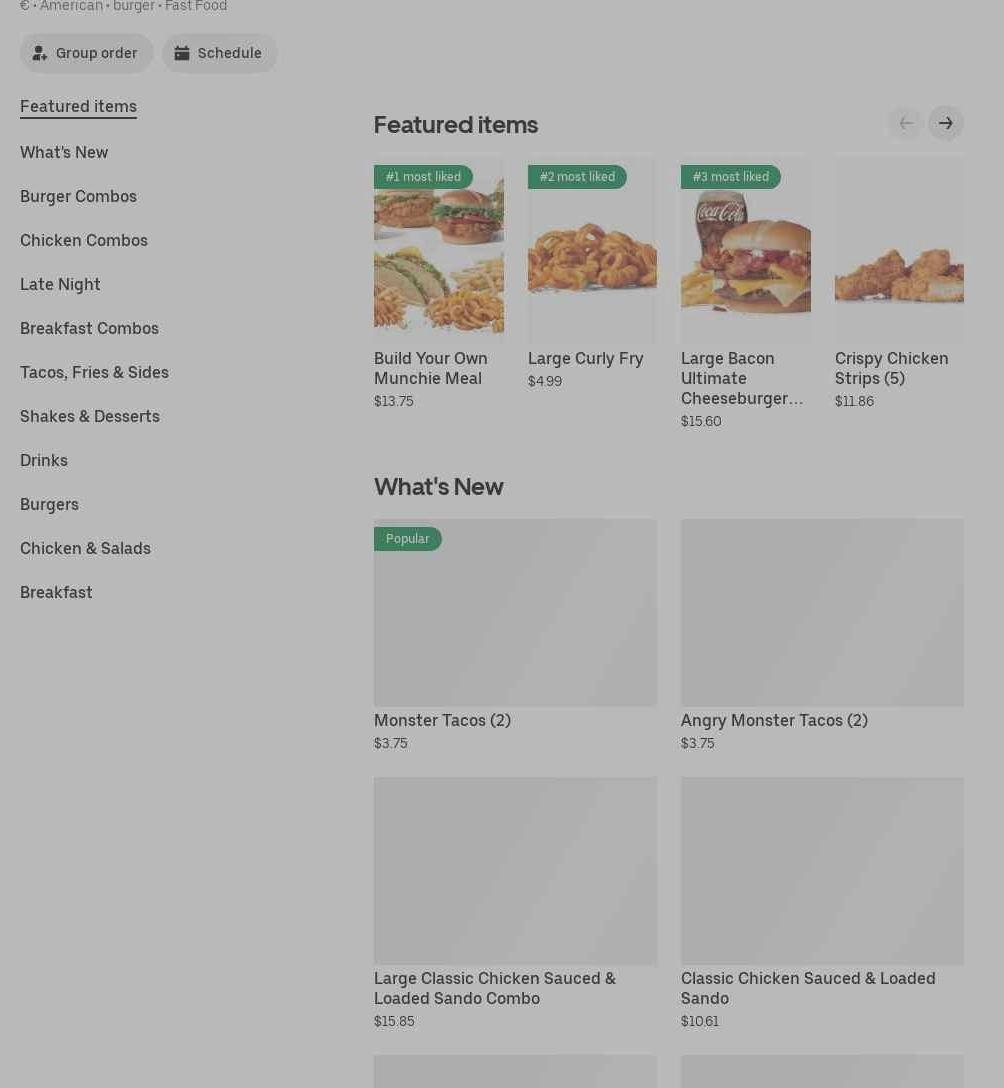The height and width of the screenshot is (1088, 1004).
Task: Click the #3 most liked badge
Action: (731, 177)
